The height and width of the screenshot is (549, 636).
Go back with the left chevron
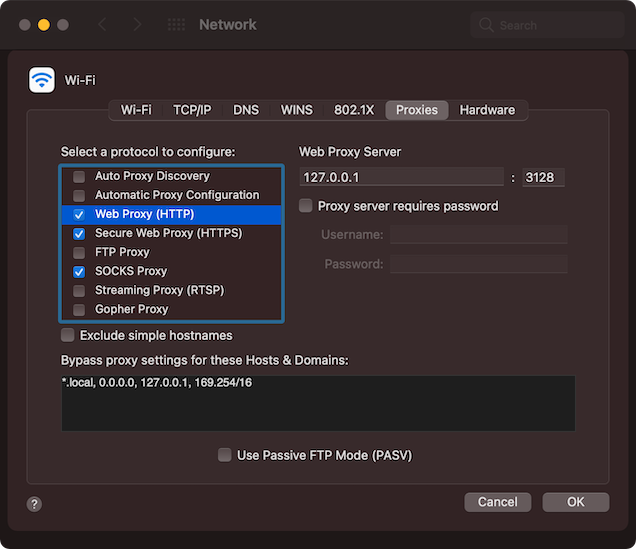(x=104, y=24)
